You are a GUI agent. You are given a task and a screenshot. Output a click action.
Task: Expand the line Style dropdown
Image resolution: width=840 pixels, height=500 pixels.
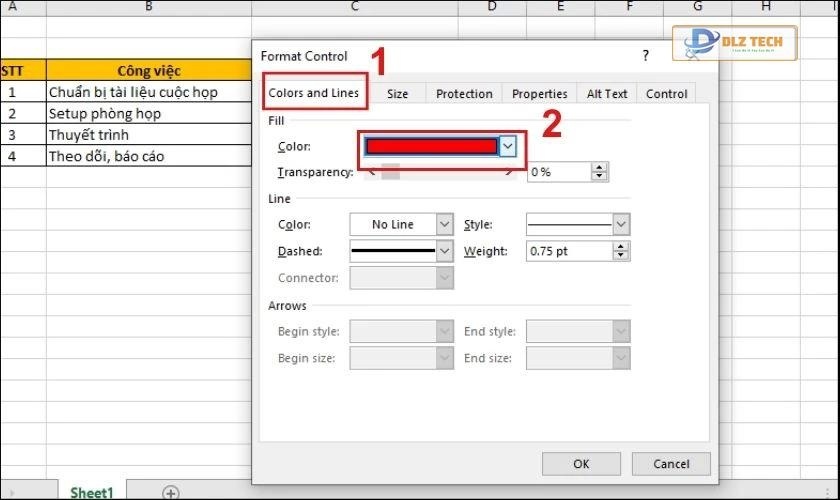577,225
